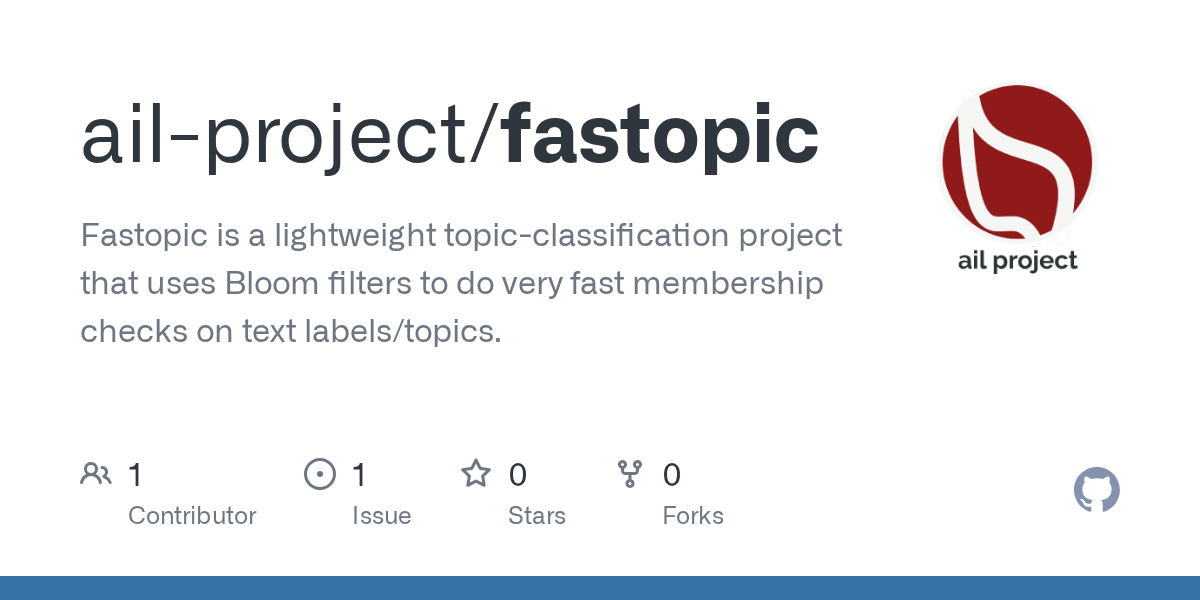
Task: Click the Fastopic description paragraph
Action: tap(460, 284)
